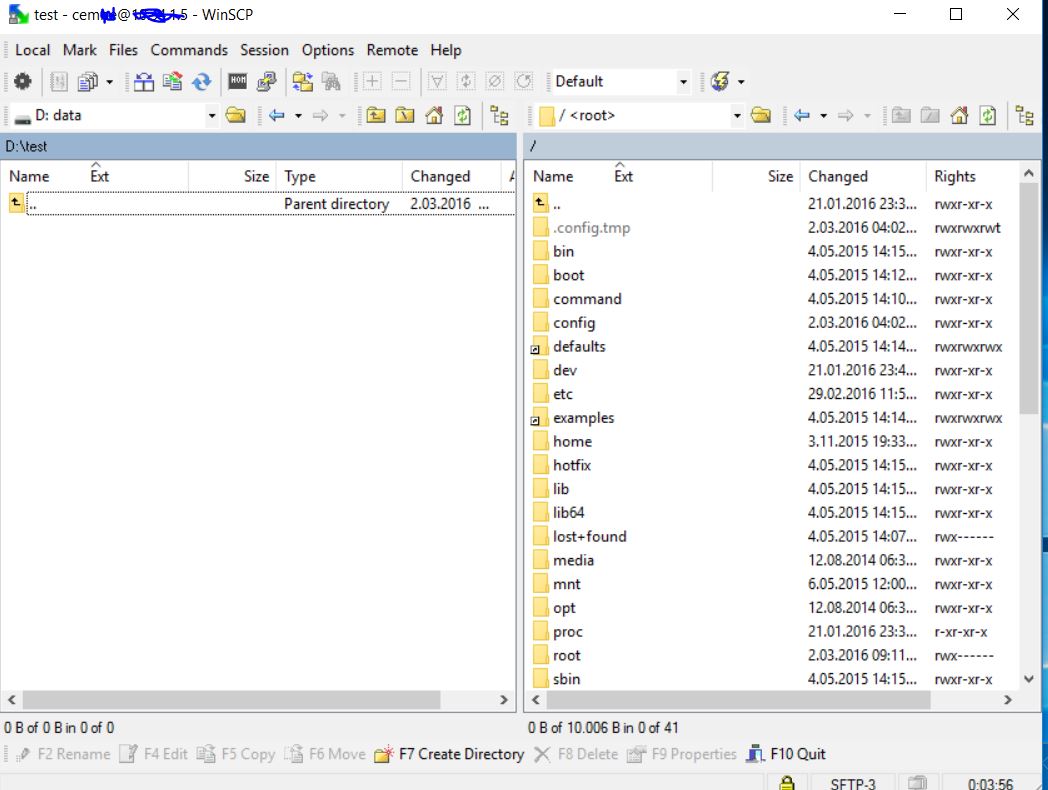
Task: Select the 'examples' symlink folder
Action: pyautogui.click(x=583, y=418)
